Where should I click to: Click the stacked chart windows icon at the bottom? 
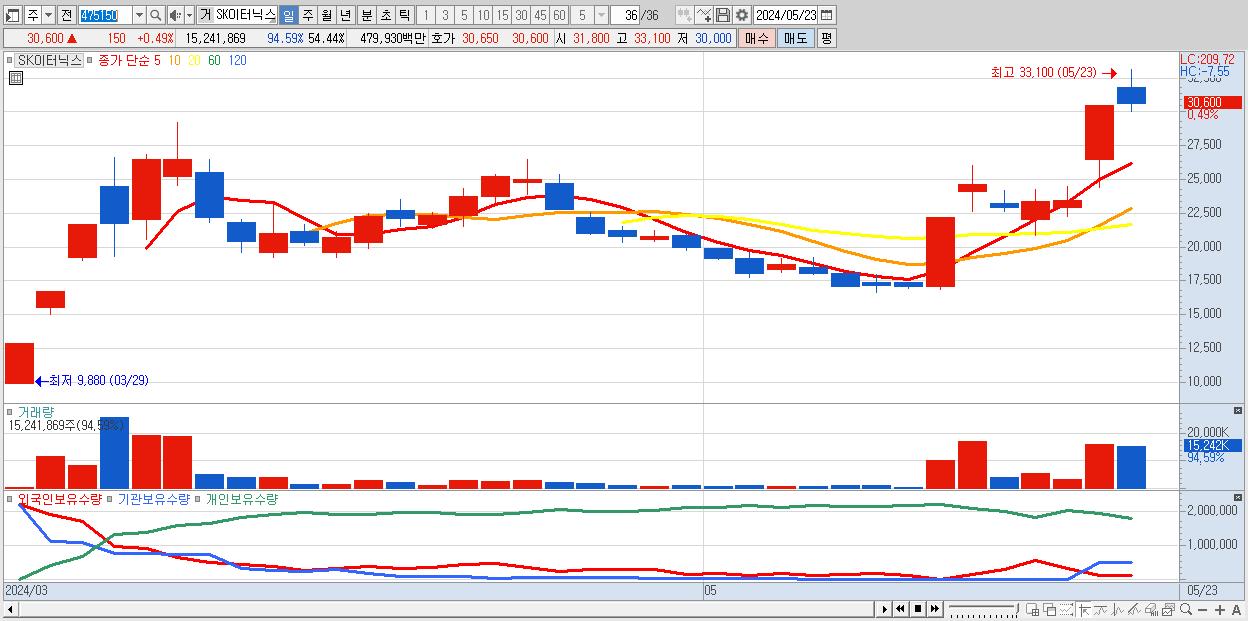pyautogui.click(x=1169, y=610)
